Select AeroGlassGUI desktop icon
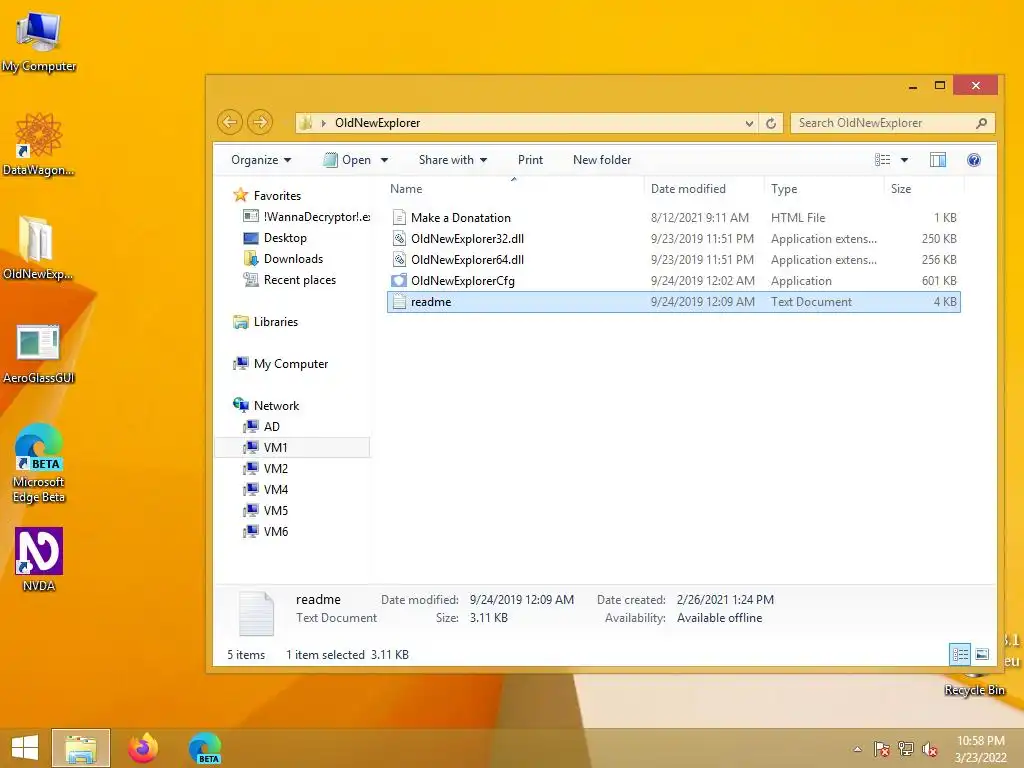The height and width of the screenshot is (768, 1024). [39, 353]
